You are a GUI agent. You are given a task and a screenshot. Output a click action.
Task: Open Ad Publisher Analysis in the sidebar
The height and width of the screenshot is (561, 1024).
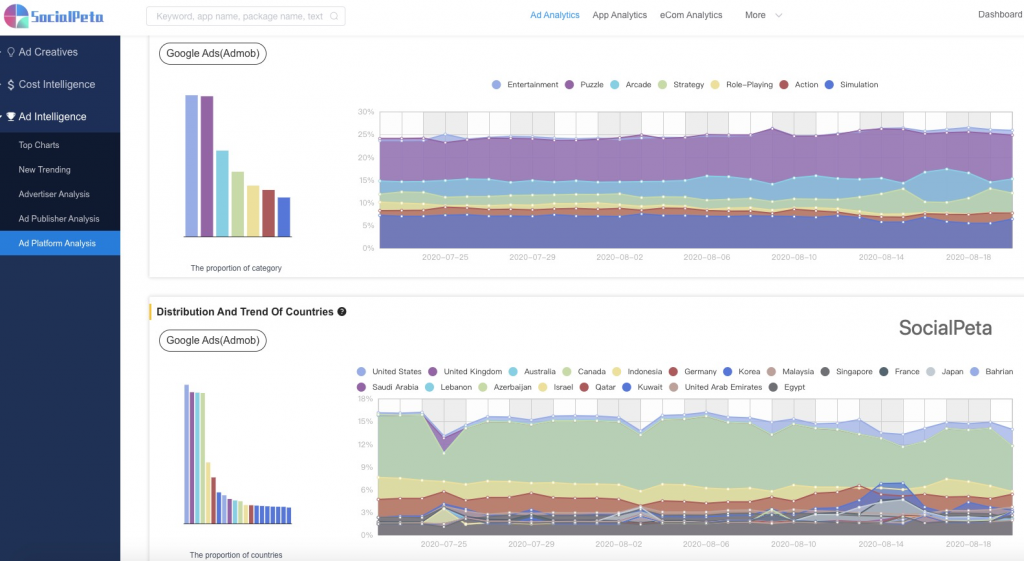pyautogui.click(x=60, y=219)
